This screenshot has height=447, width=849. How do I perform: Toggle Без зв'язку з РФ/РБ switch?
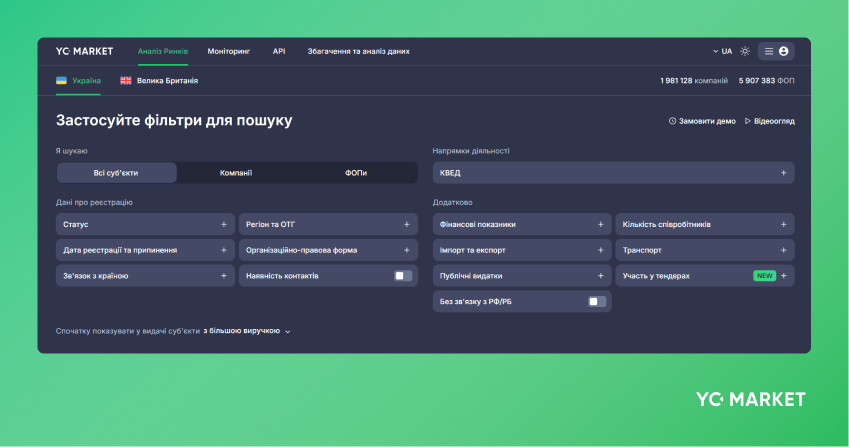pos(596,301)
